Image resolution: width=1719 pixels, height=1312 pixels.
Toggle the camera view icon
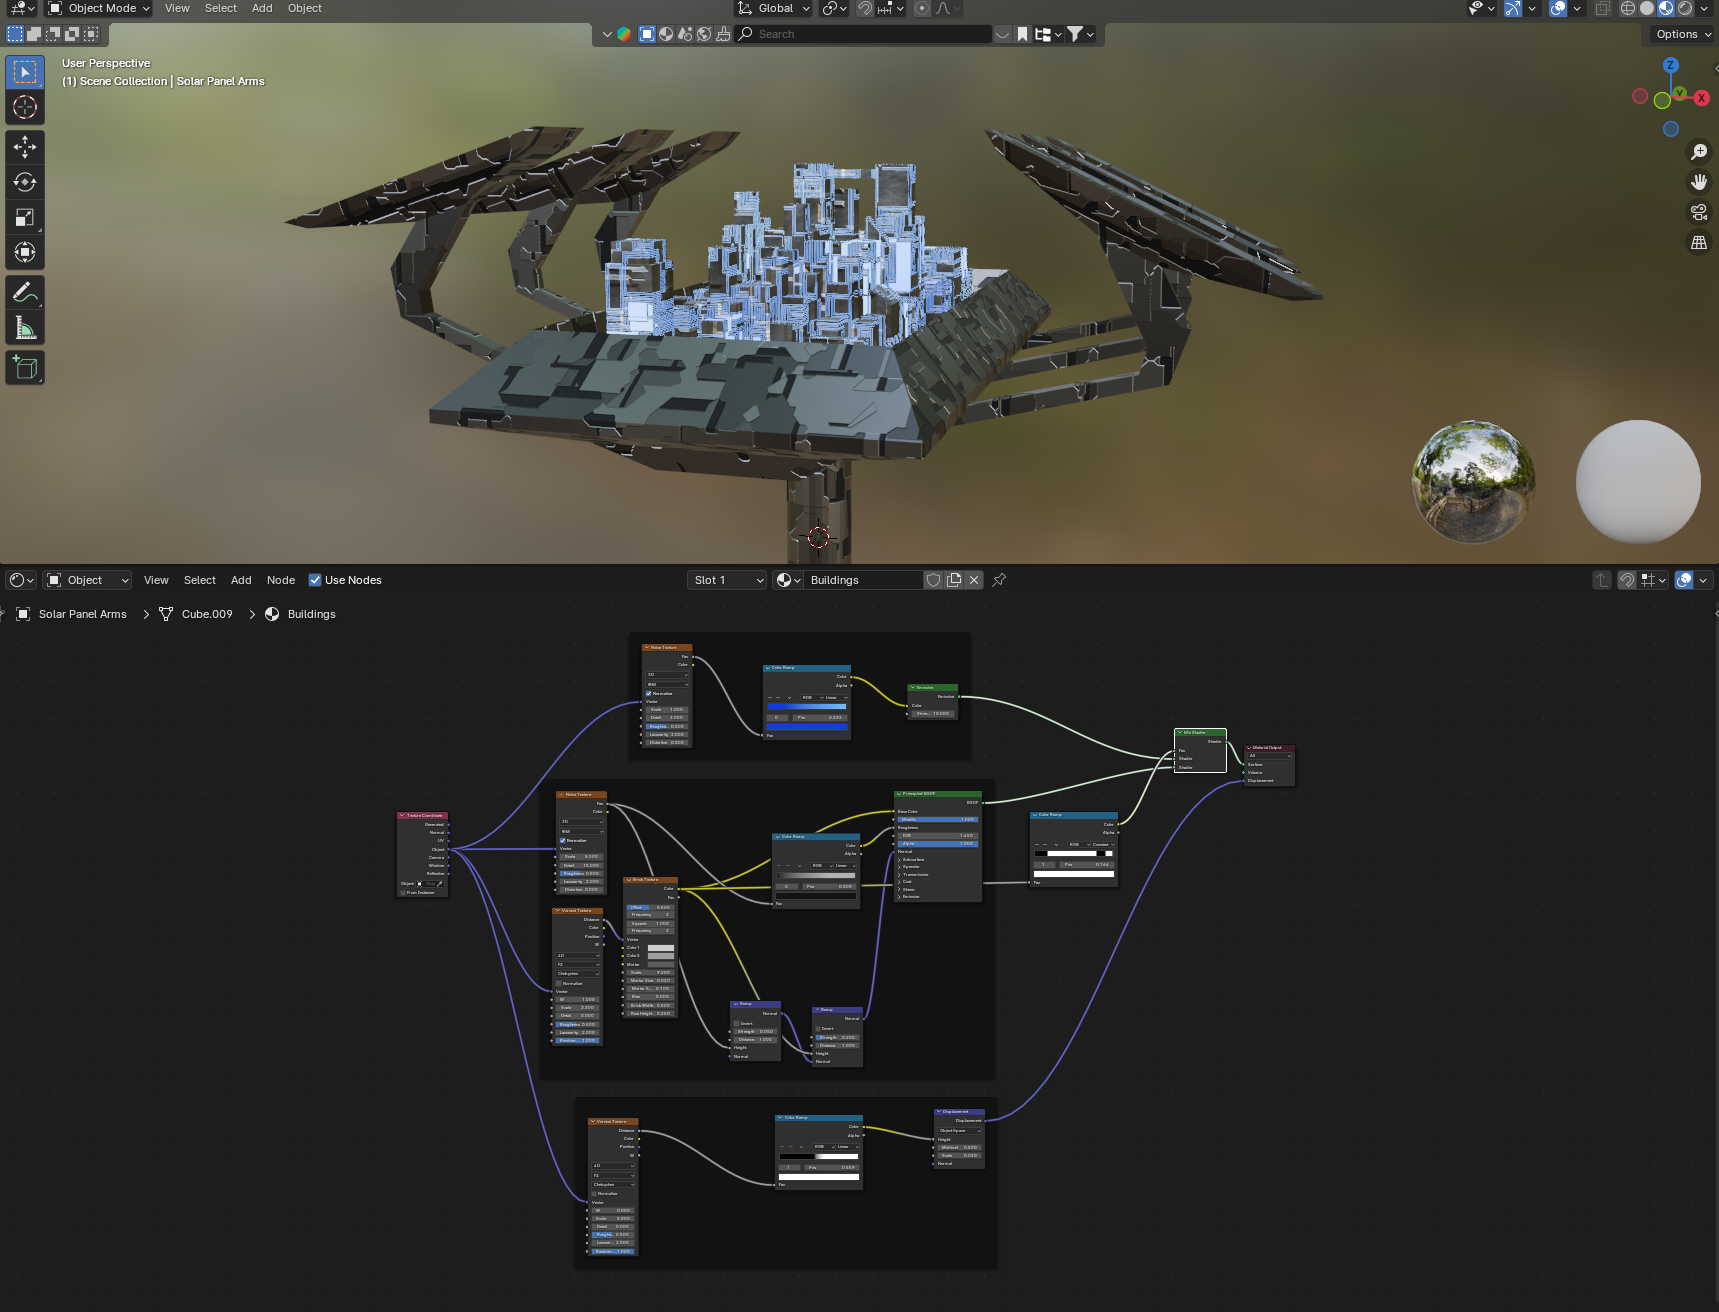point(1699,212)
